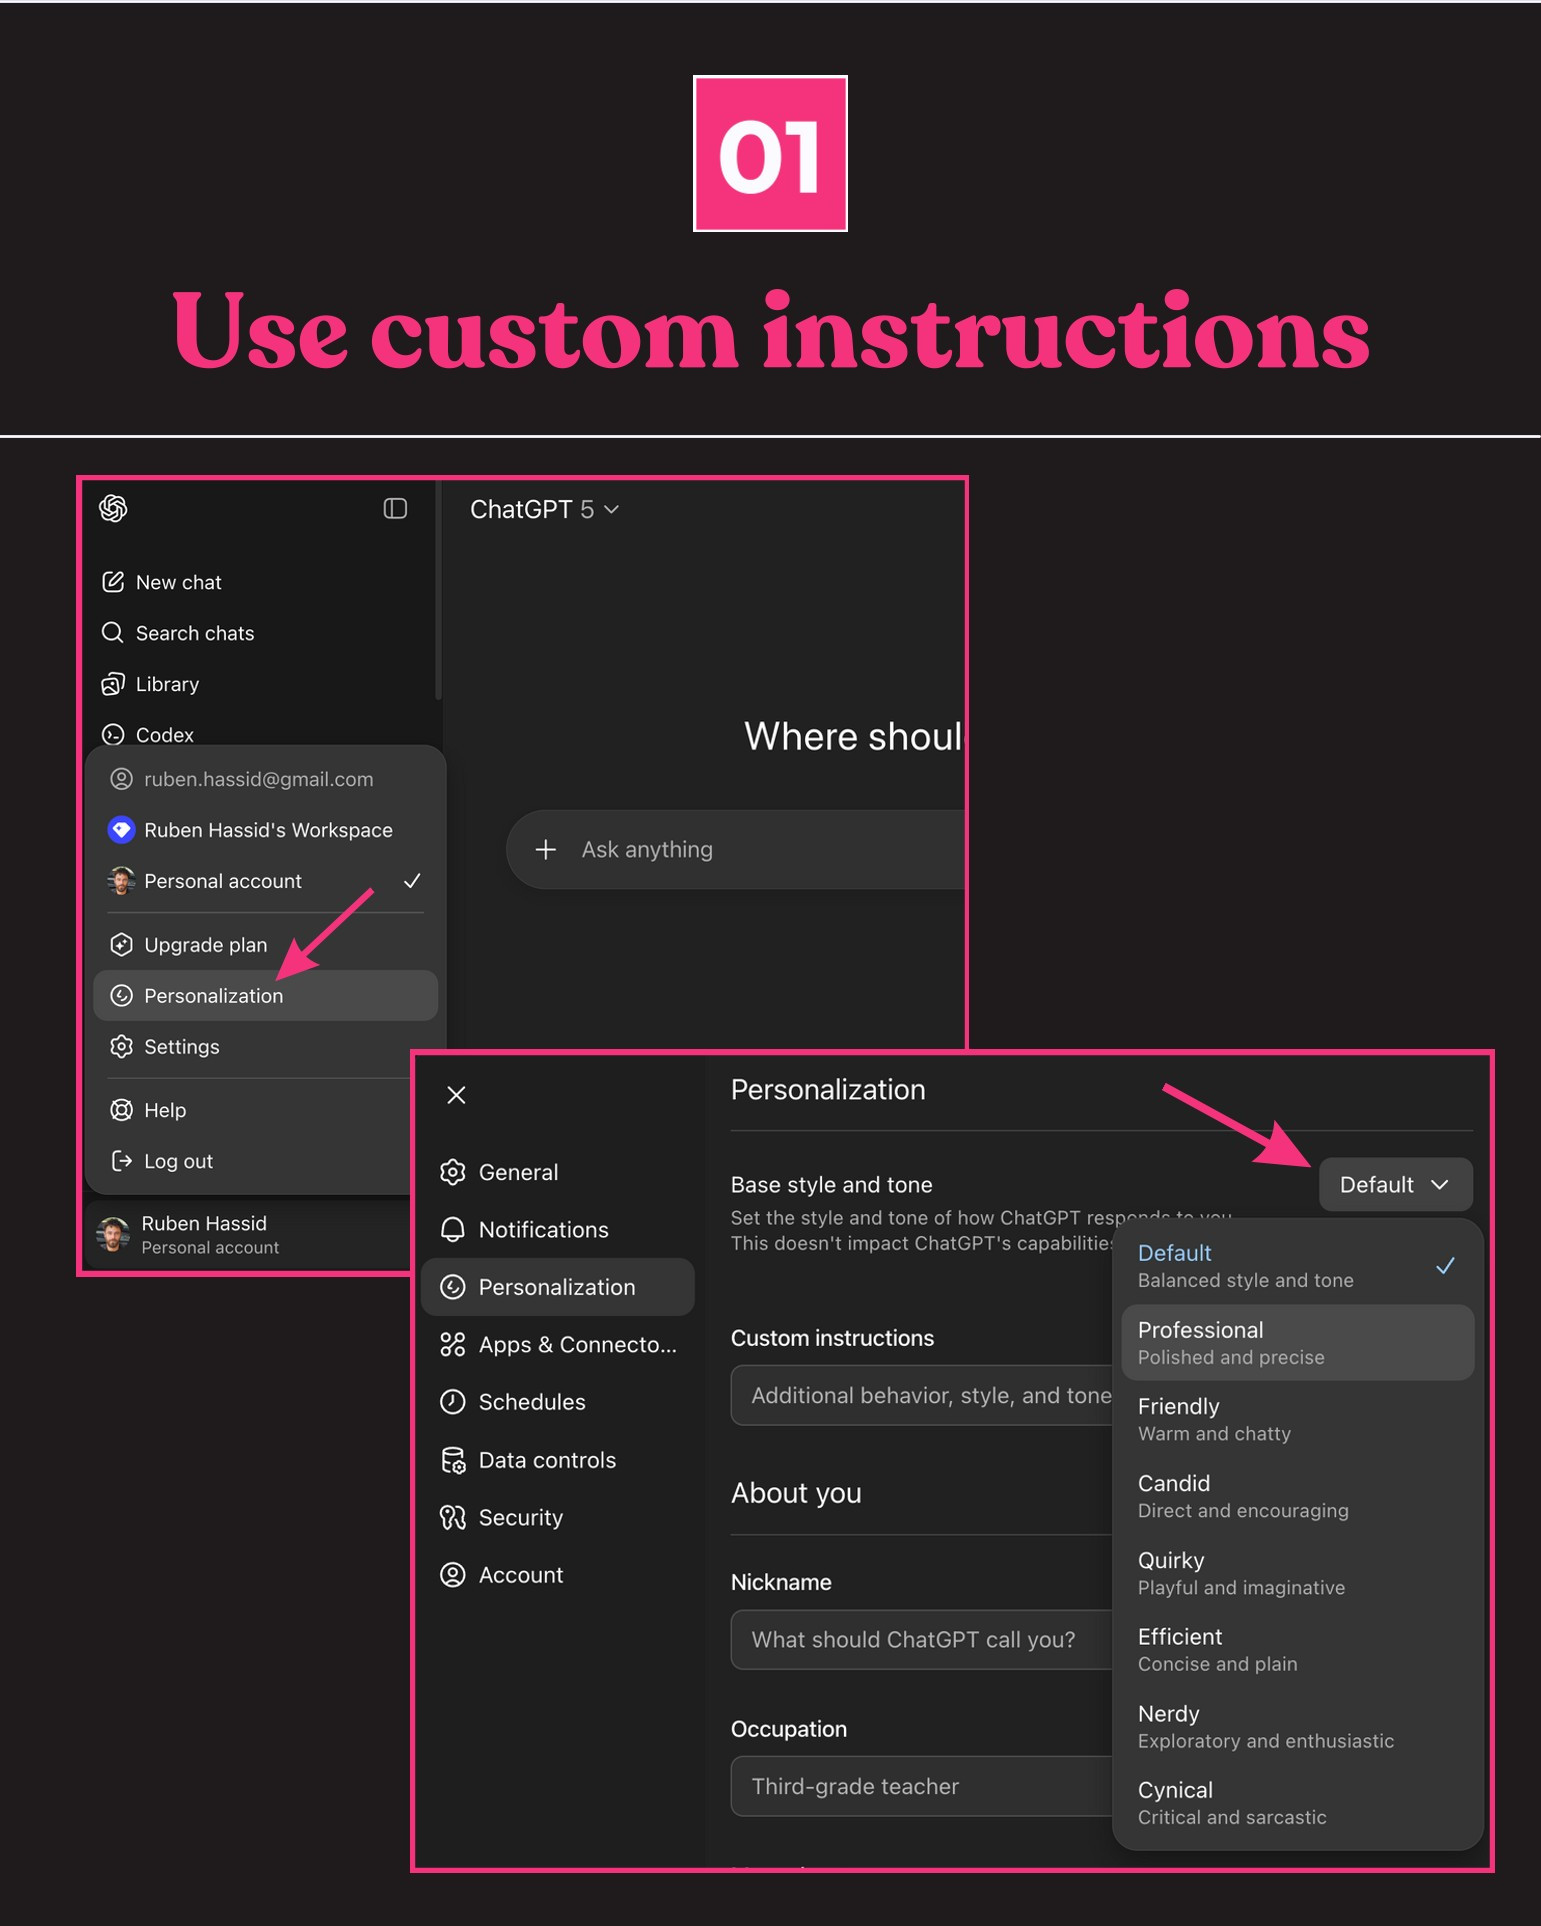This screenshot has width=1541, height=1926.
Task: Open the Security settings tab
Action: click(x=558, y=1518)
